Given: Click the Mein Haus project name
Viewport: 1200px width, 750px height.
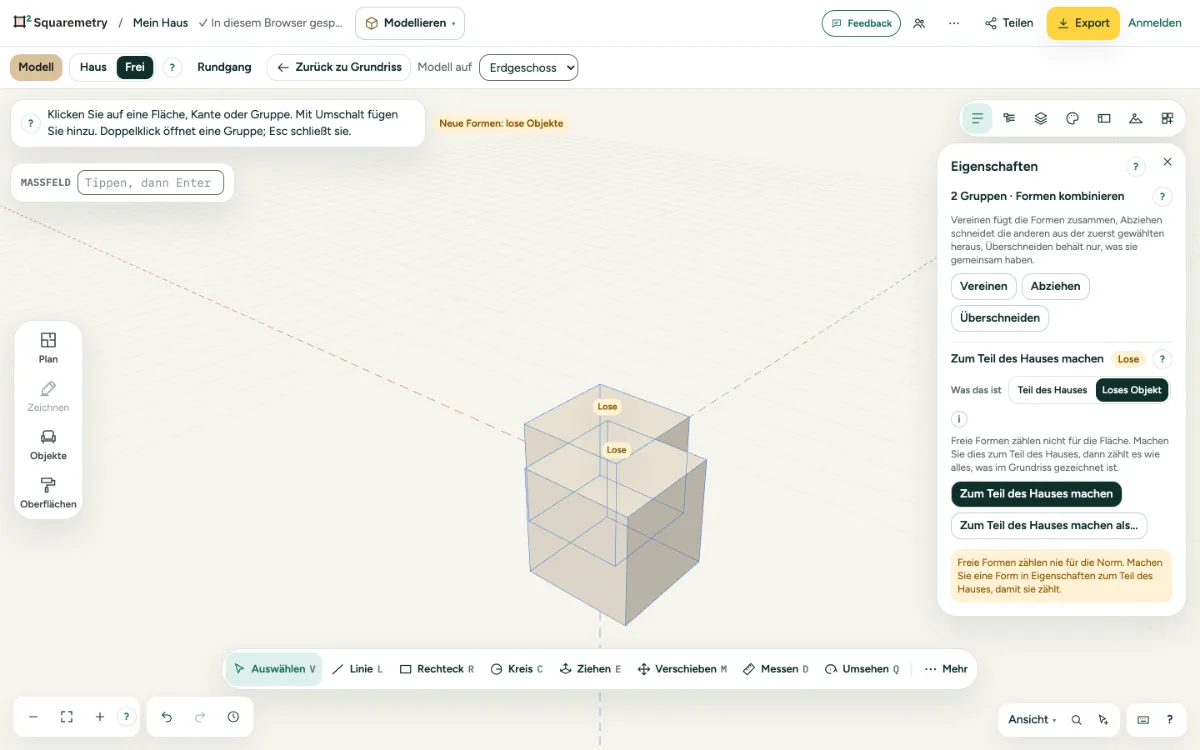Looking at the screenshot, I should [161, 23].
